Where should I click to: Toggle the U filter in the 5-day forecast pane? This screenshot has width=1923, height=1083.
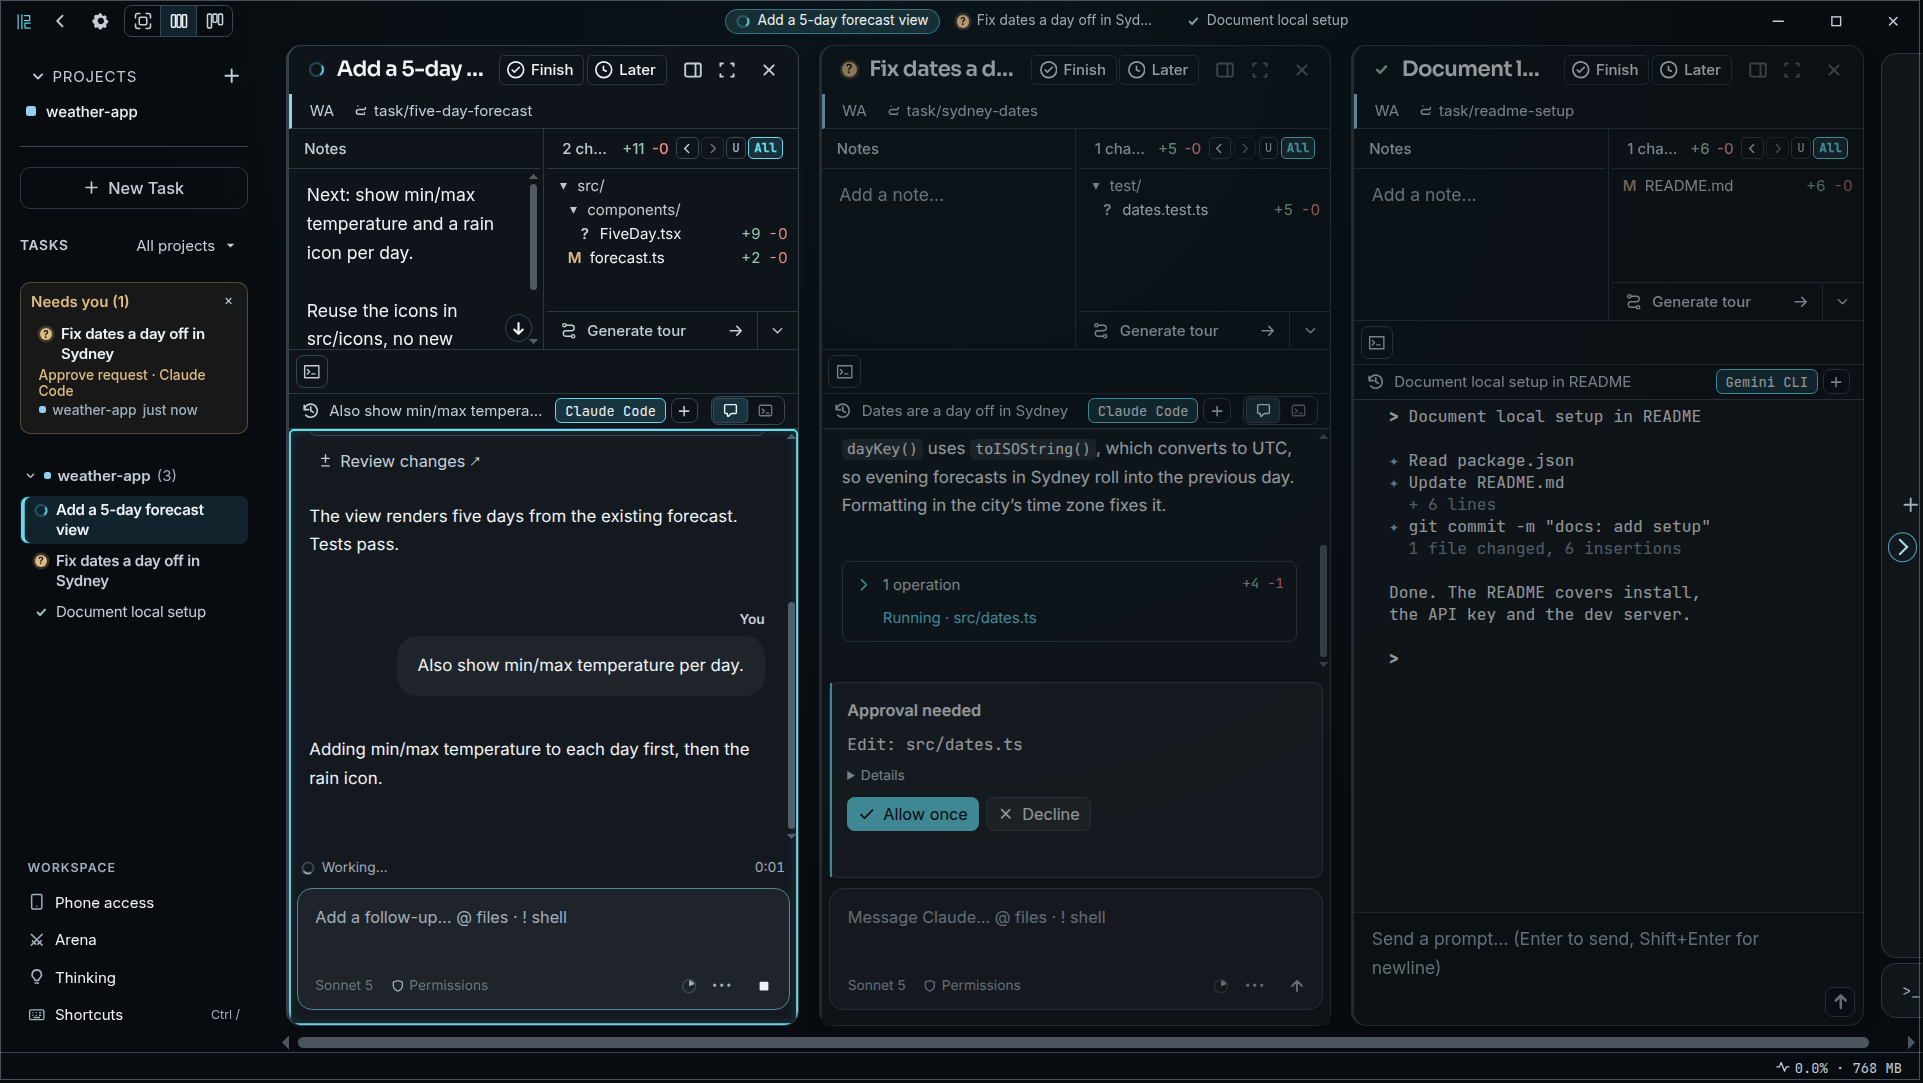click(x=736, y=148)
